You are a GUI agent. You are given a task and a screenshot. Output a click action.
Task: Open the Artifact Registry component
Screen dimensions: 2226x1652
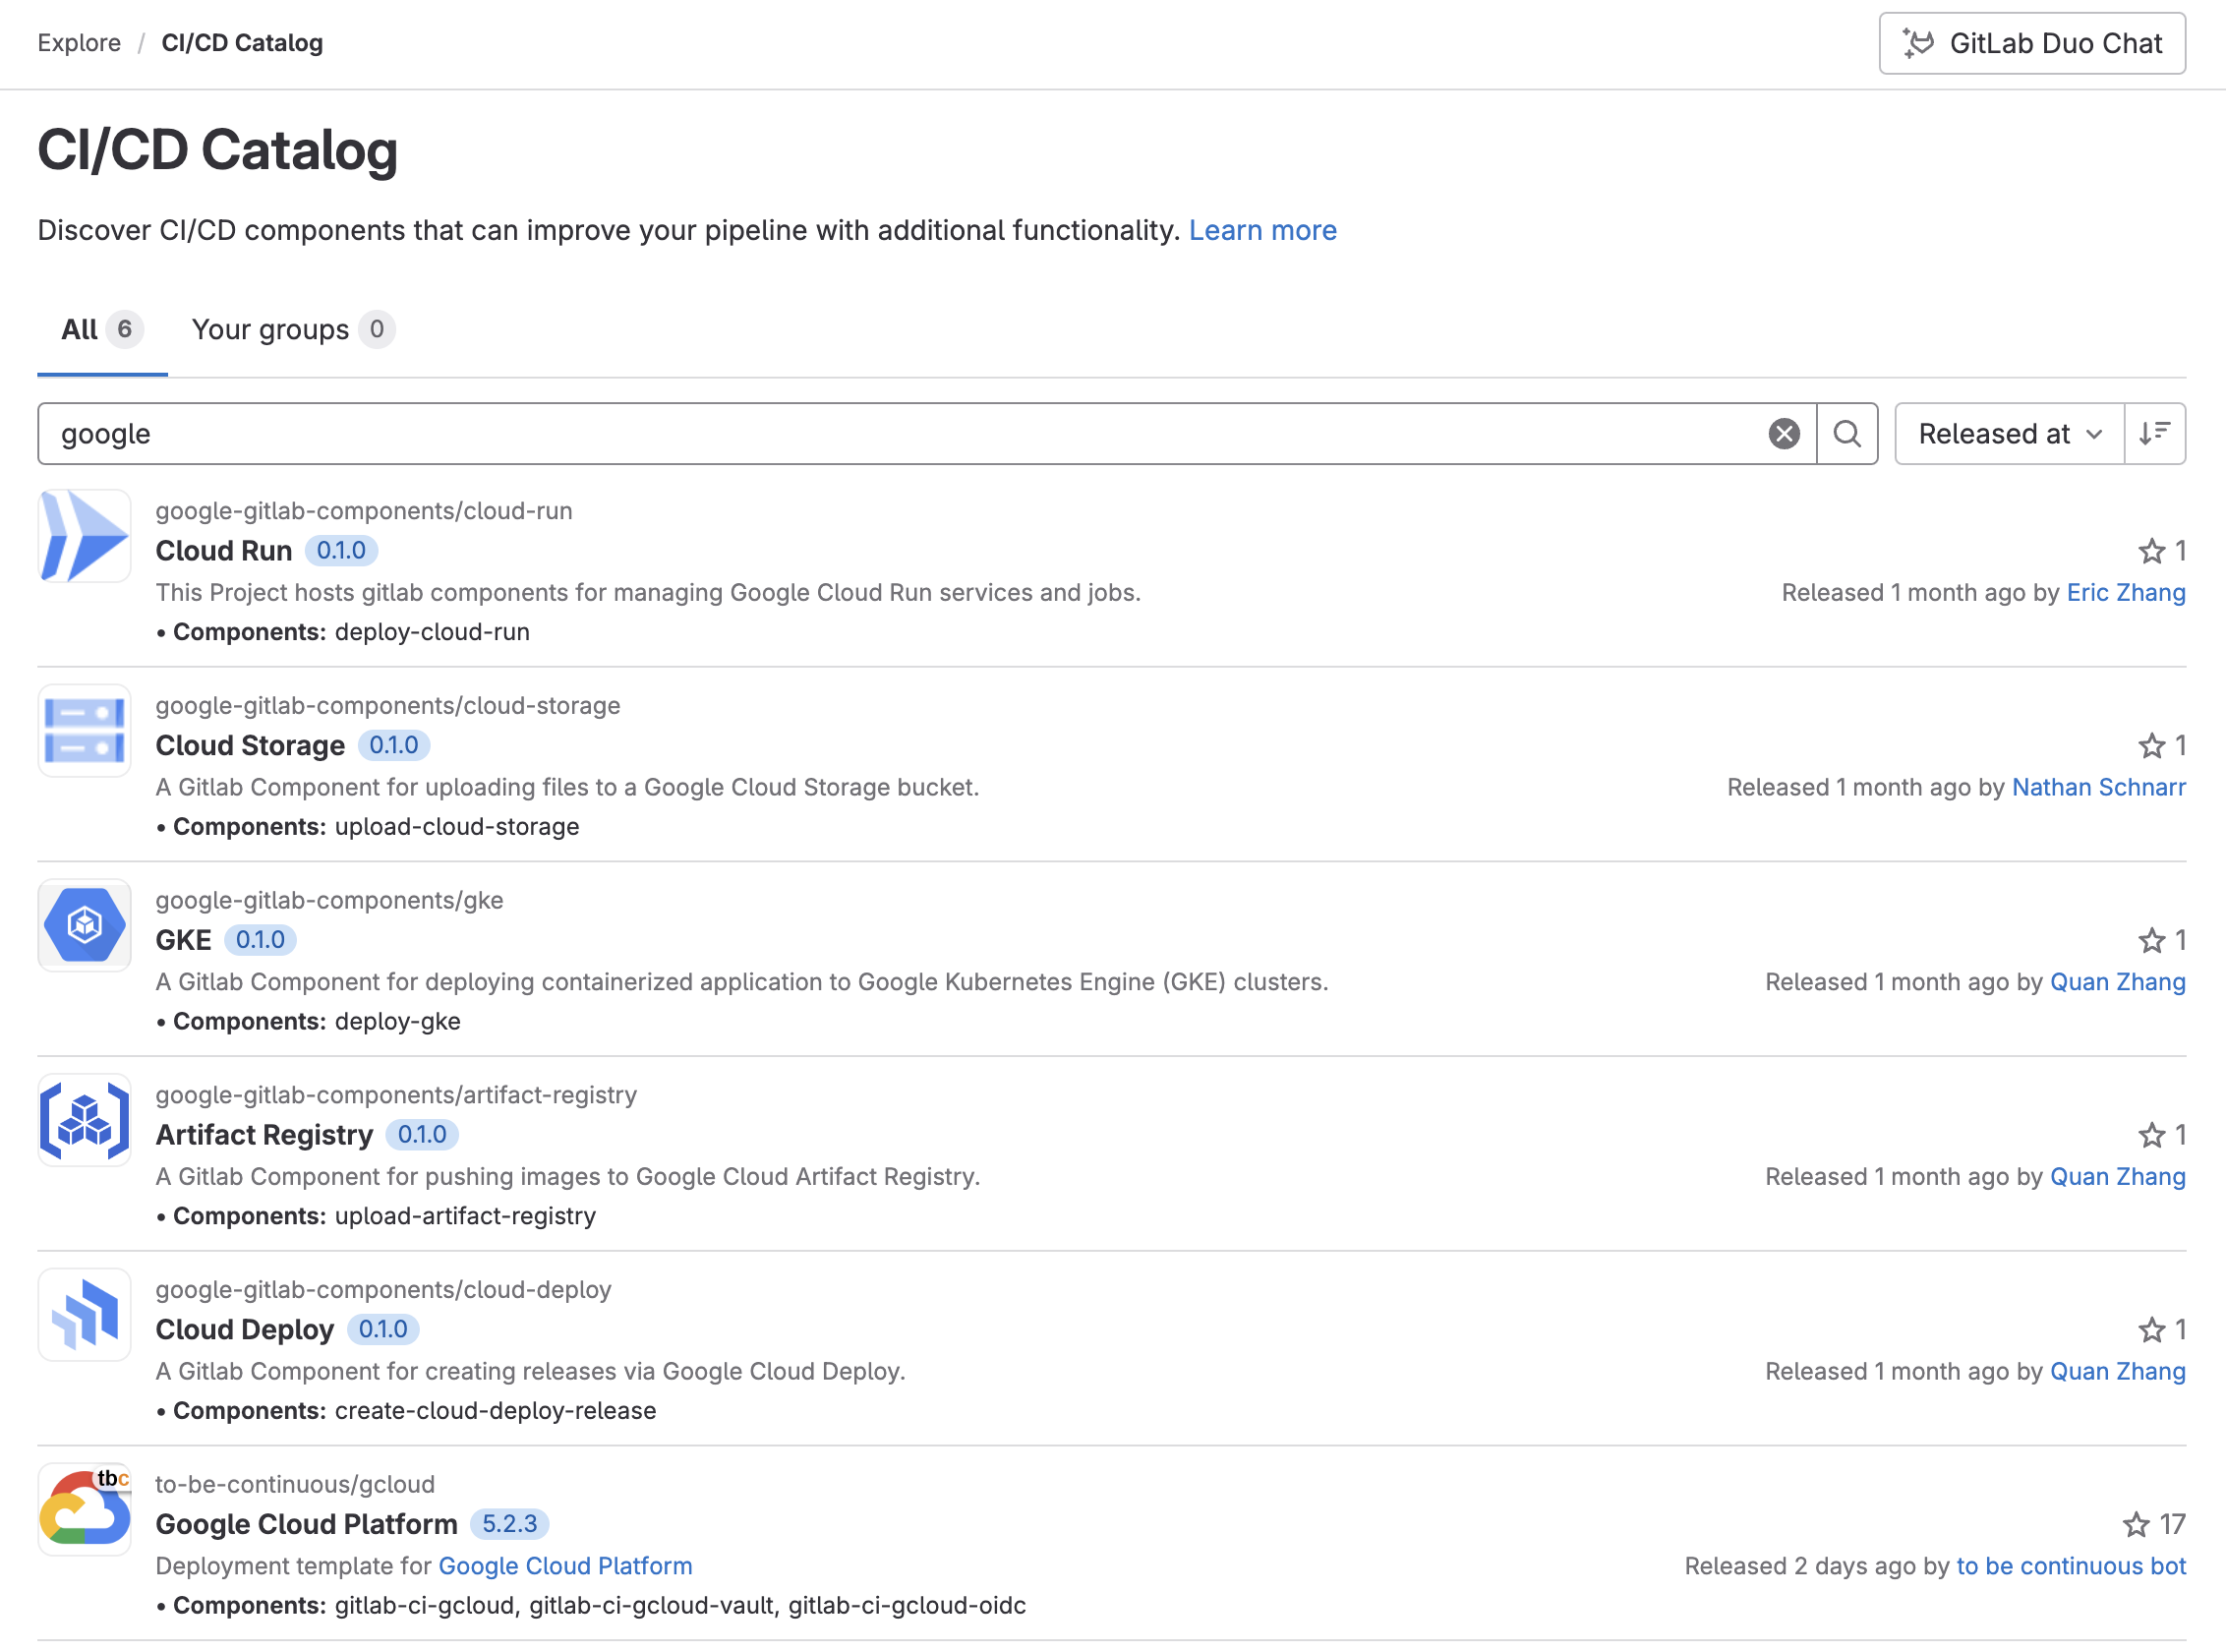pos(264,1136)
